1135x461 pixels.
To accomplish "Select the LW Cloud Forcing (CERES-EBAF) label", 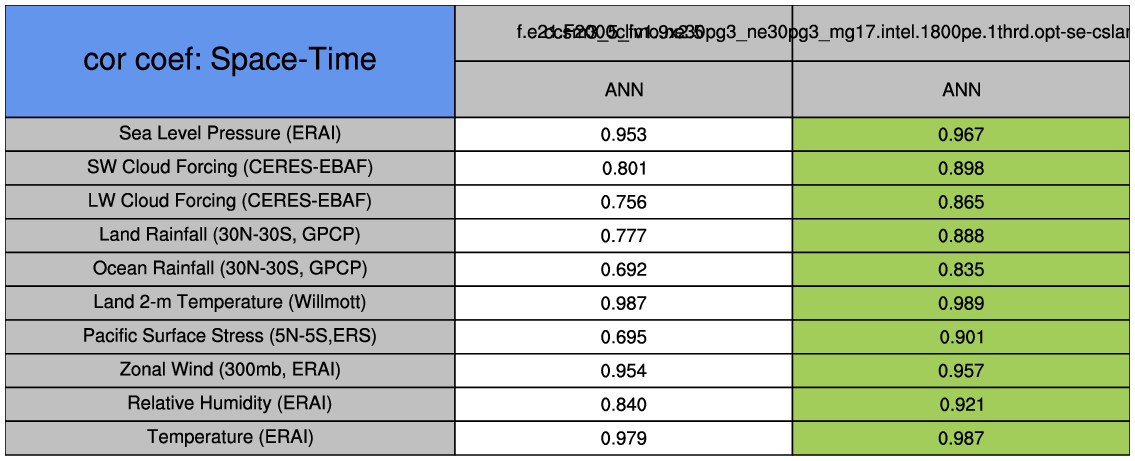I will tap(230, 201).
